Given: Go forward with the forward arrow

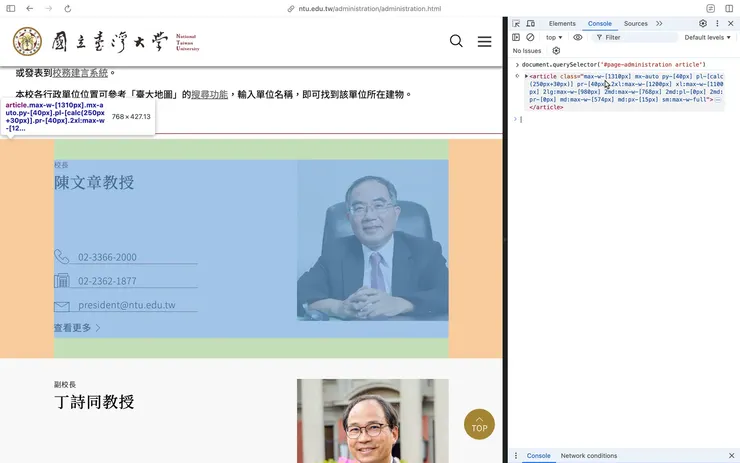Looking at the screenshot, I should pos(49,8).
